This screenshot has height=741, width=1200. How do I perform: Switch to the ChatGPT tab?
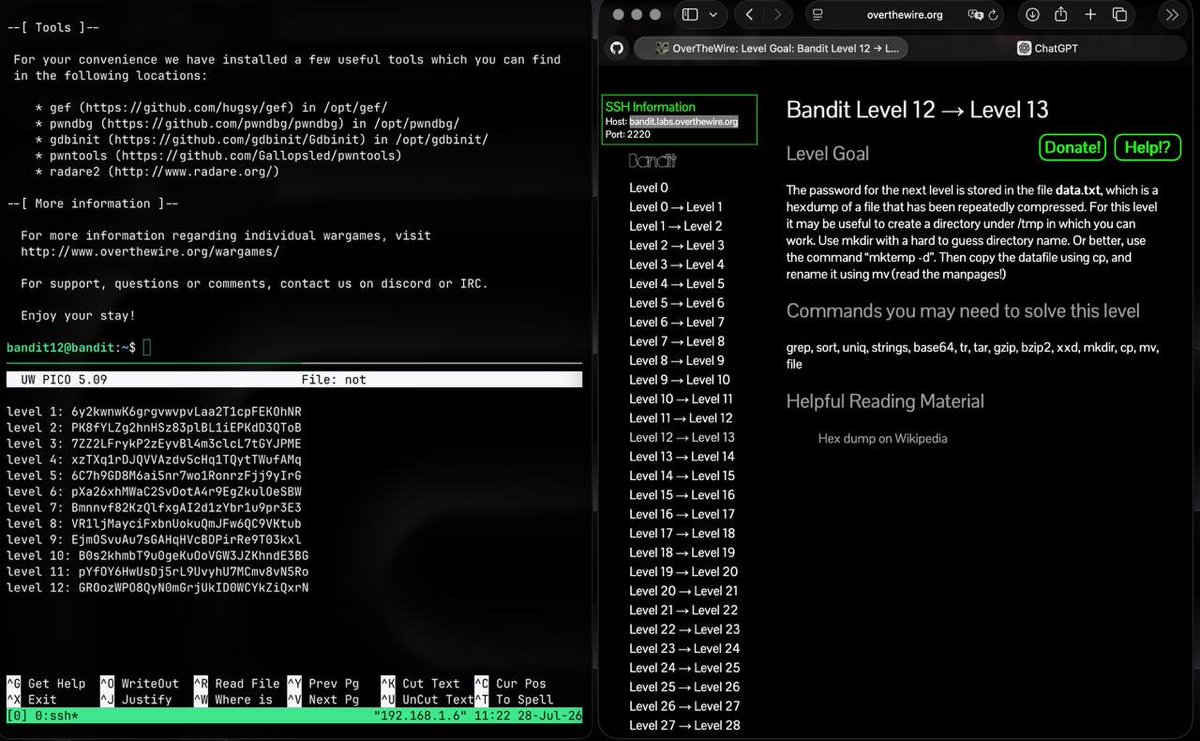point(1047,48)
